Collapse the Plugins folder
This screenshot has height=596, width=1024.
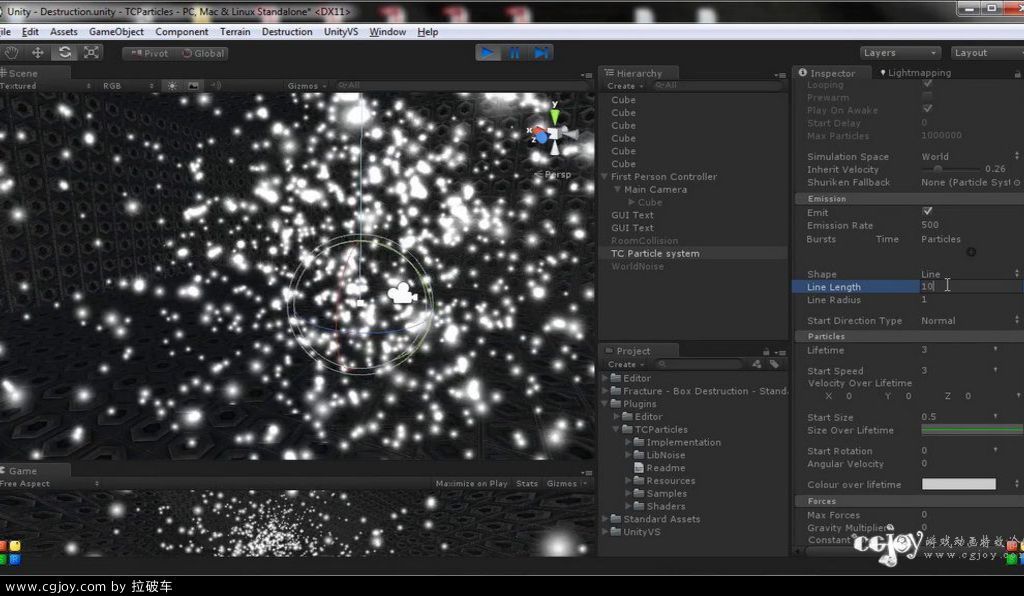(604, 404)
